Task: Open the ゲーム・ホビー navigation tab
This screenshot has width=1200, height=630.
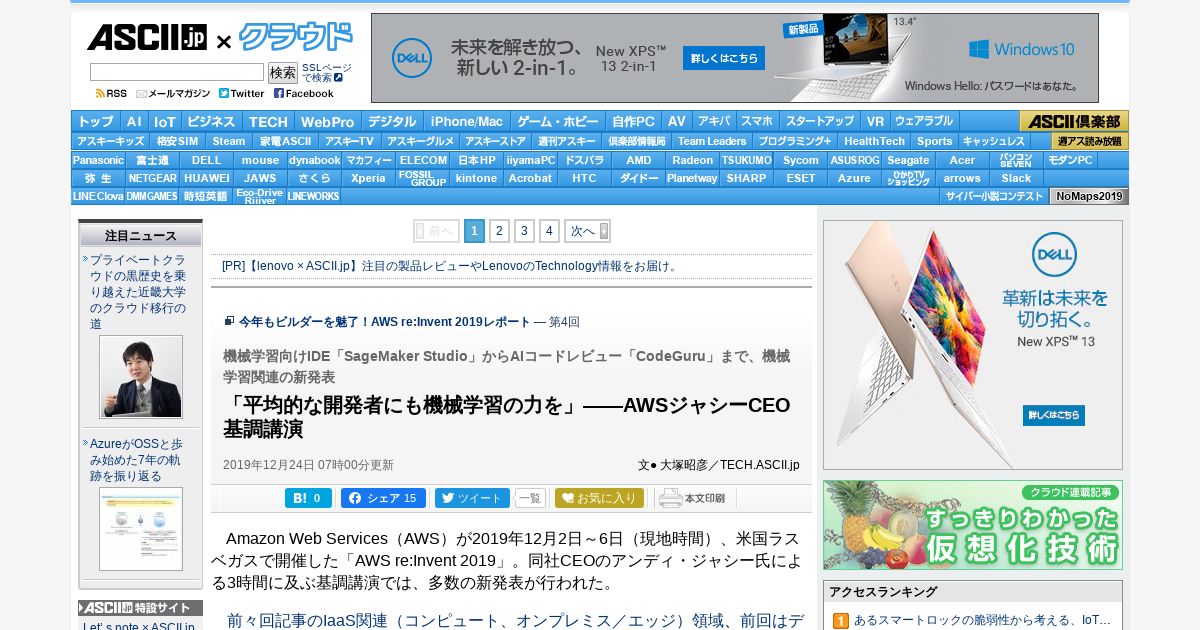Action: pyautogui.click(x=557, y=121)
